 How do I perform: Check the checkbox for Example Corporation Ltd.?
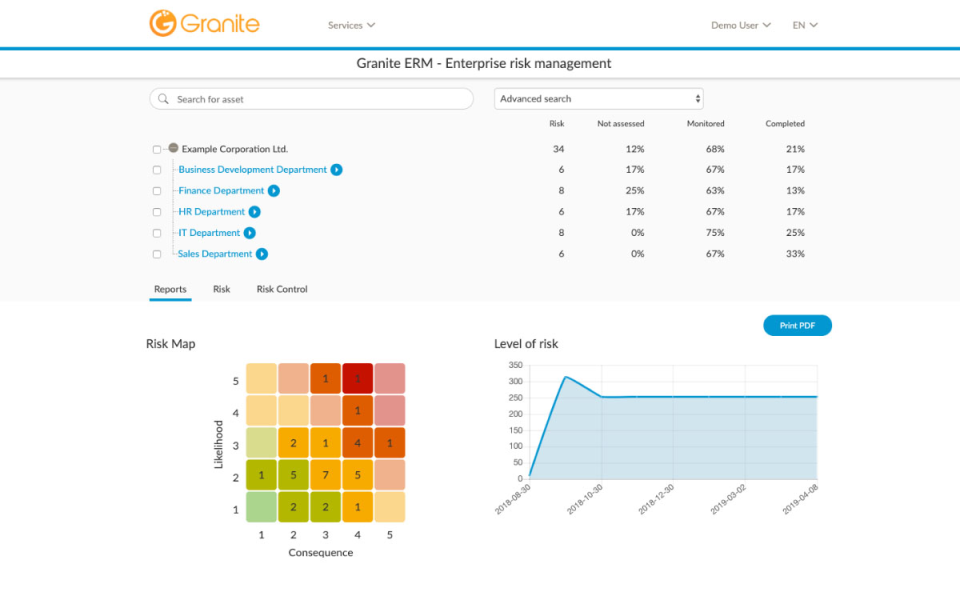[157, 148]
